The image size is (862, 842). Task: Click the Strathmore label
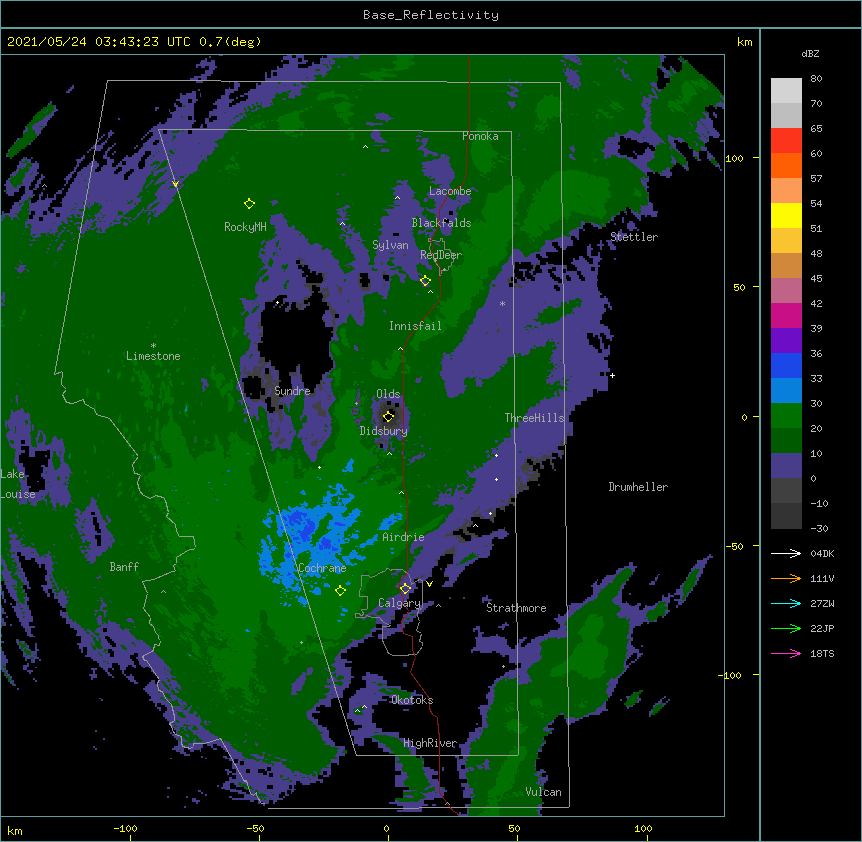click(x=516, y=608)
